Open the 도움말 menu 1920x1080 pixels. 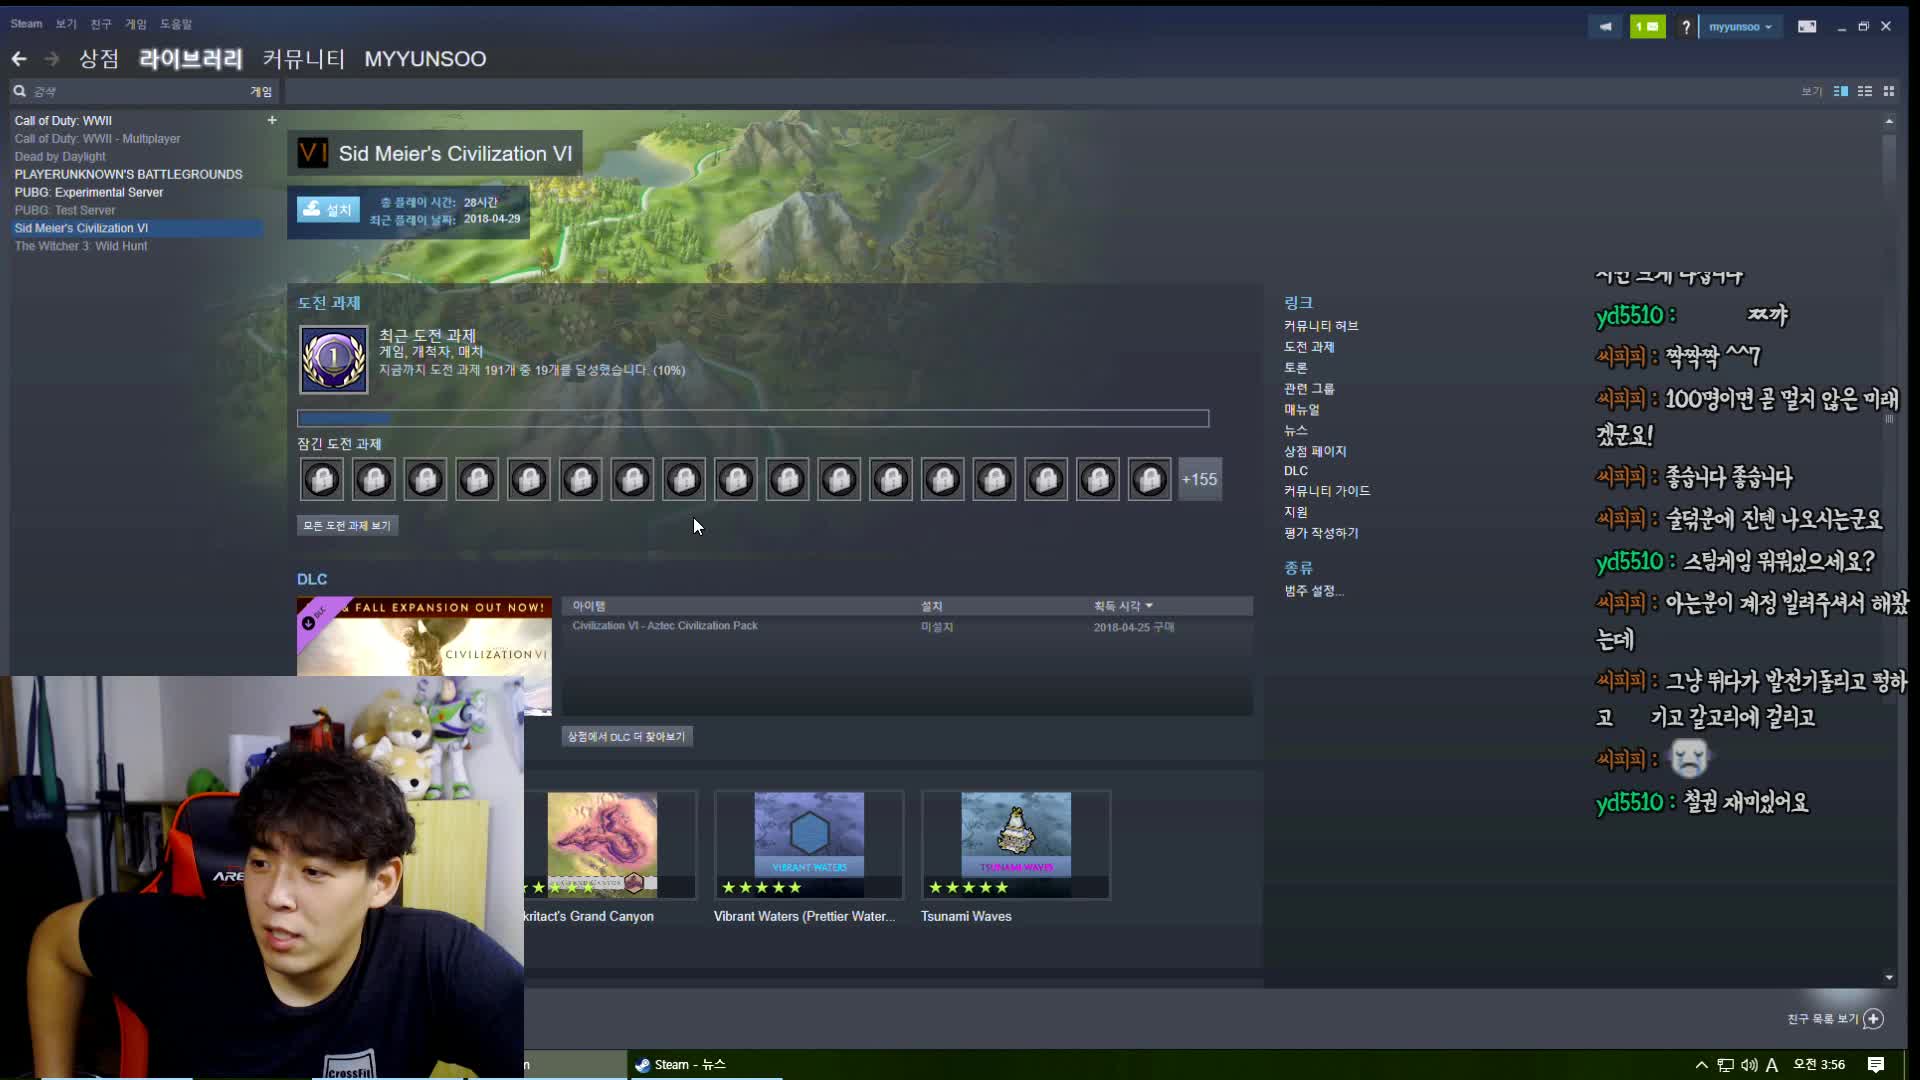(176, 24)
